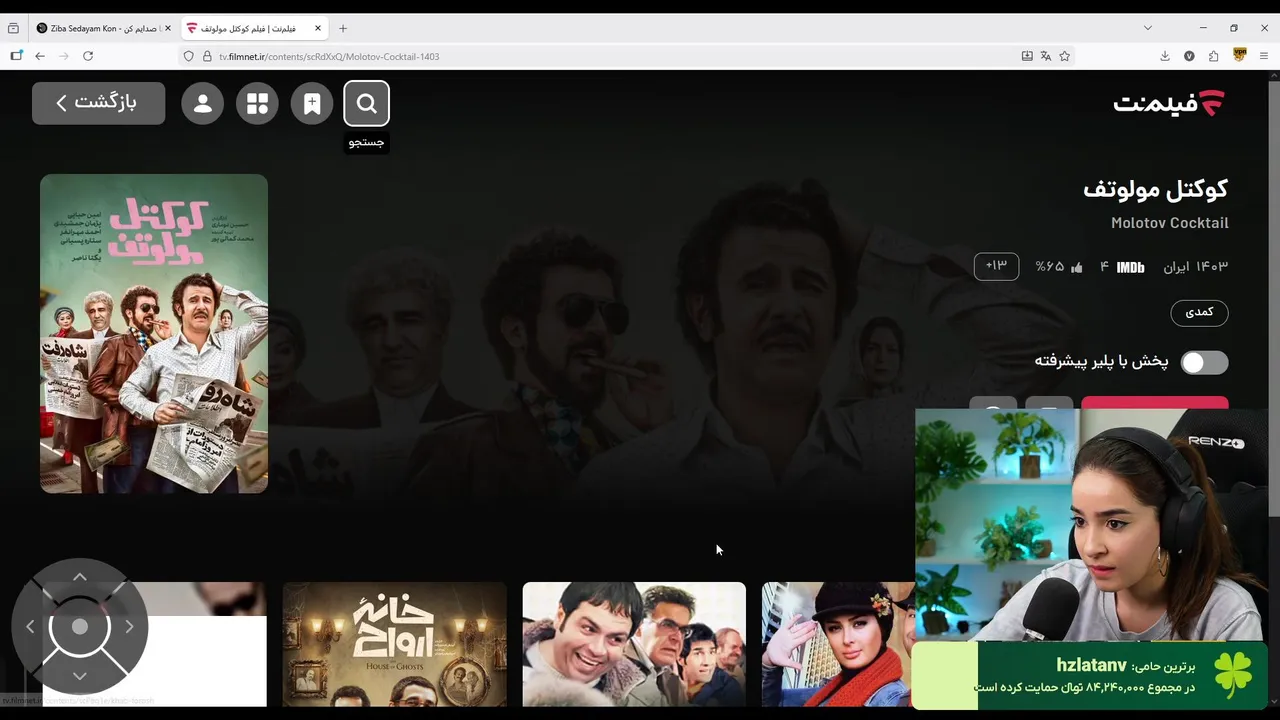Image resolution: width=1280 pixels, height=720 pixels.
Task: Open the laughing men movie thumbnail
Action: click(634, 644)
